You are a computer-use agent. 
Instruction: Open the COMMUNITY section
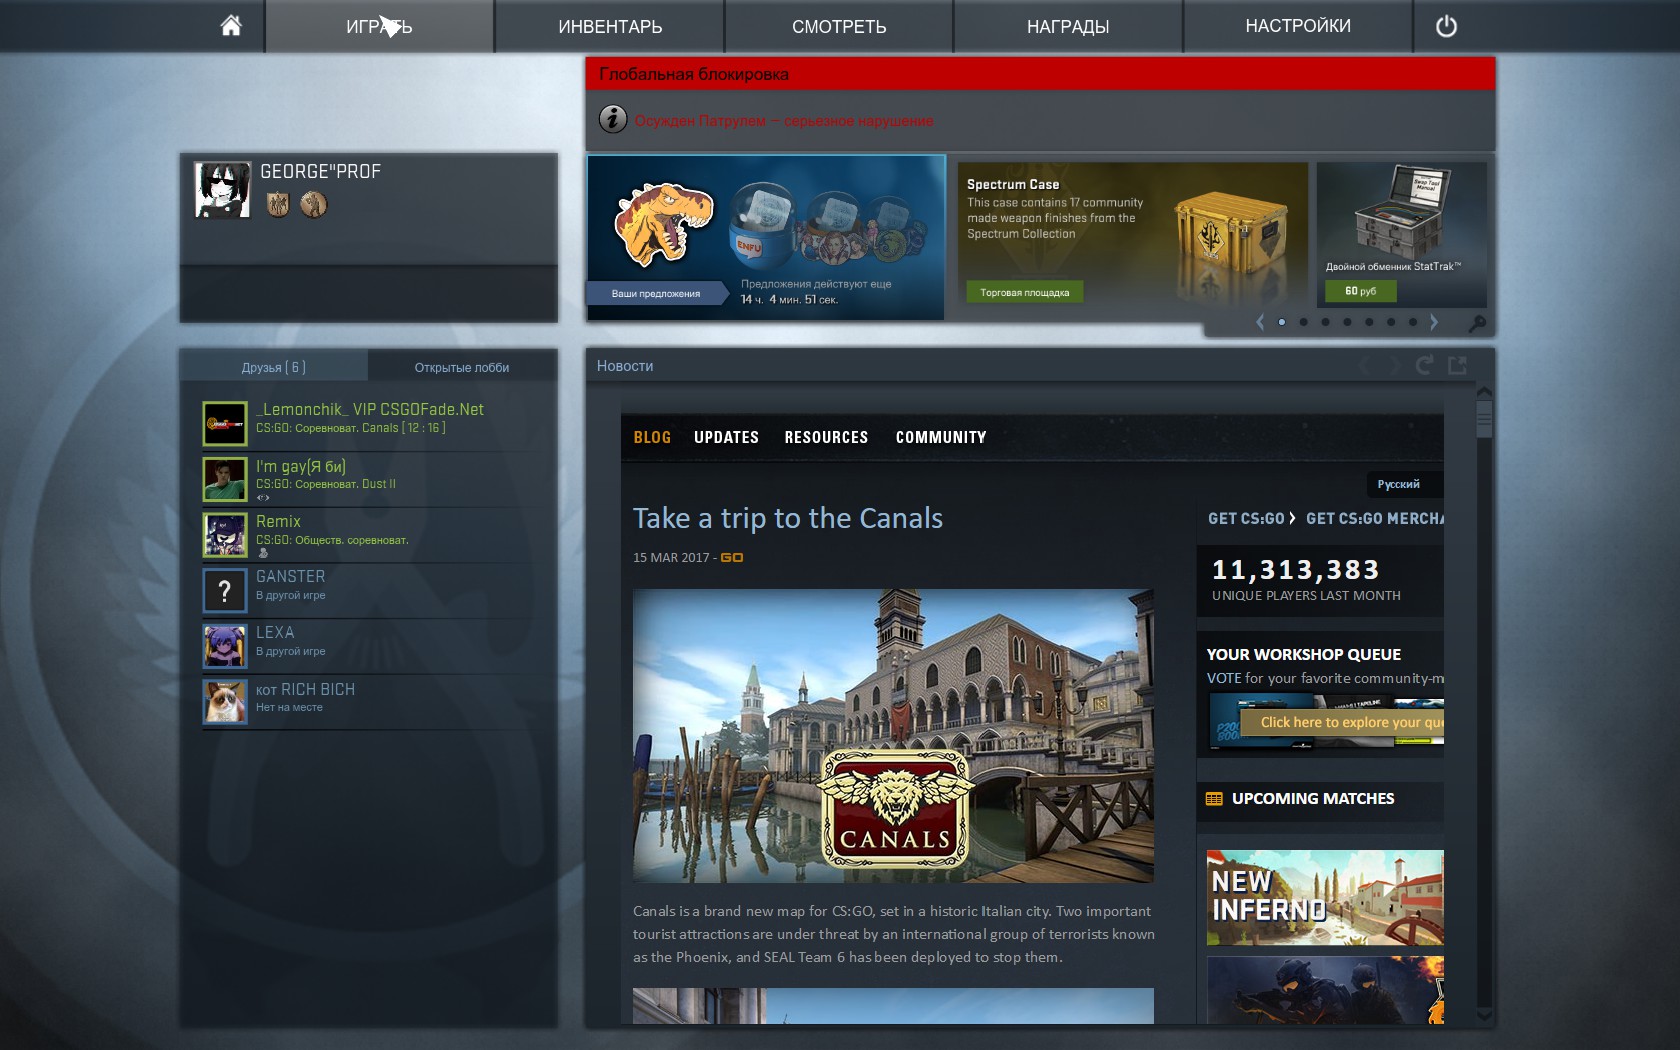[941, 437]
